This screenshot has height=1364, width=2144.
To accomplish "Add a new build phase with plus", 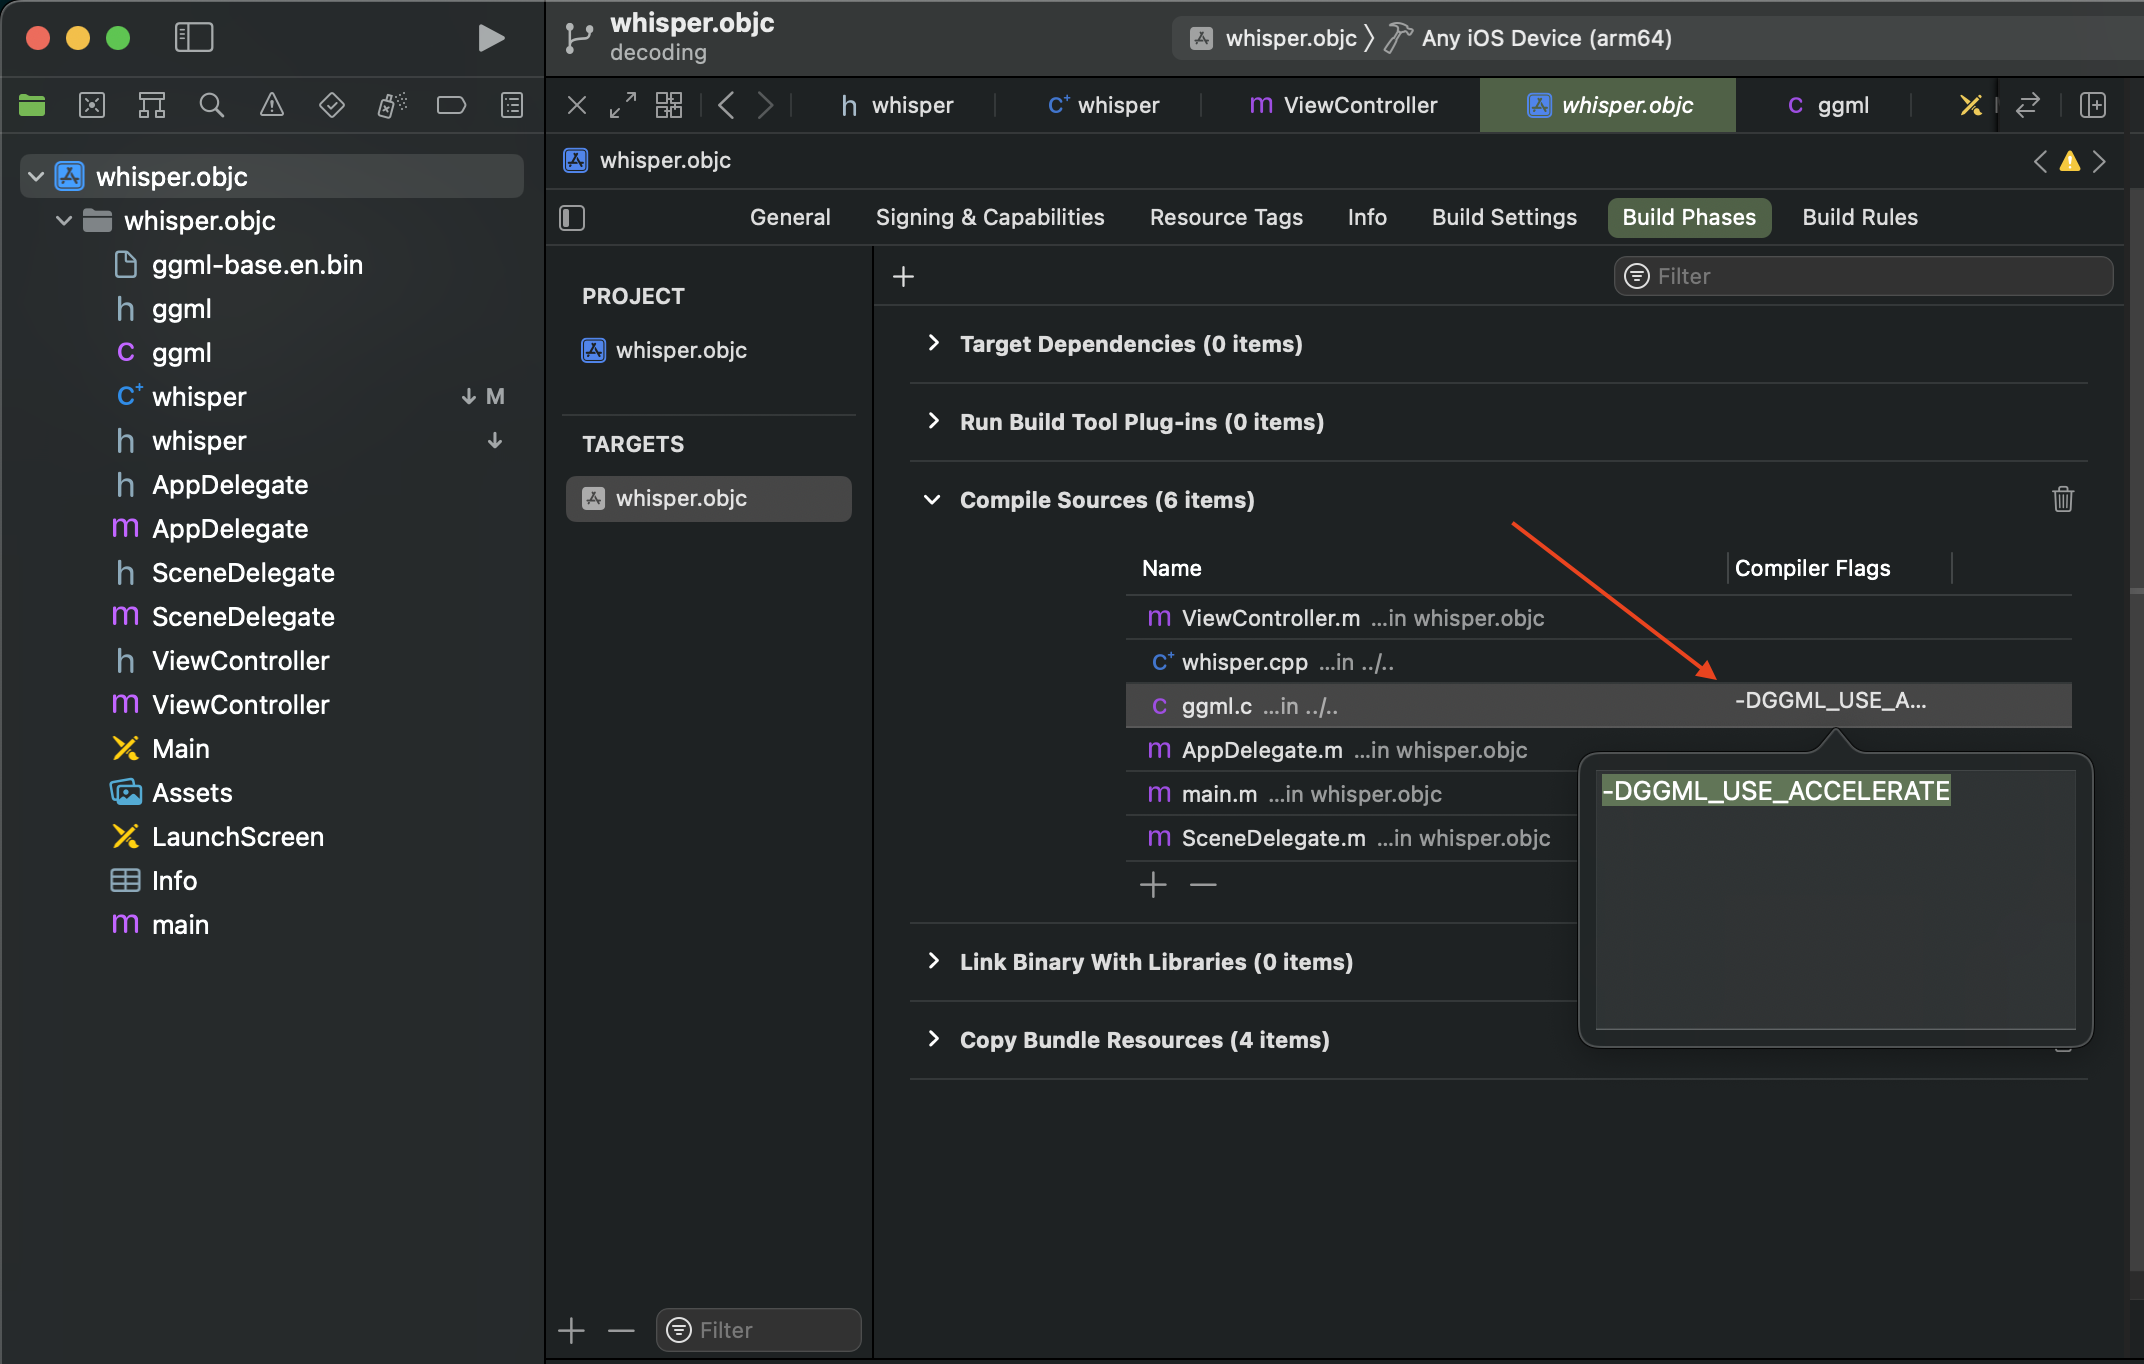I will (x=903, y=276).
